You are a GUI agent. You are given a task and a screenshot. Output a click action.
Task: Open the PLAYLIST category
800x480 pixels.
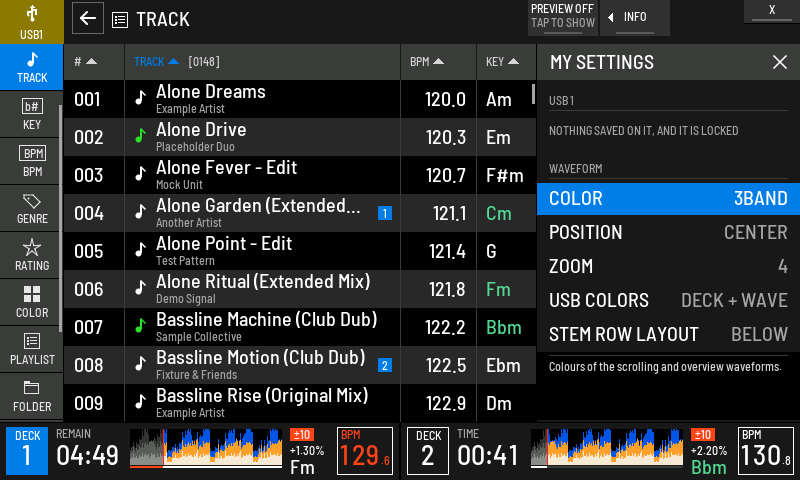pyautogui.click(x=32, y=349)
